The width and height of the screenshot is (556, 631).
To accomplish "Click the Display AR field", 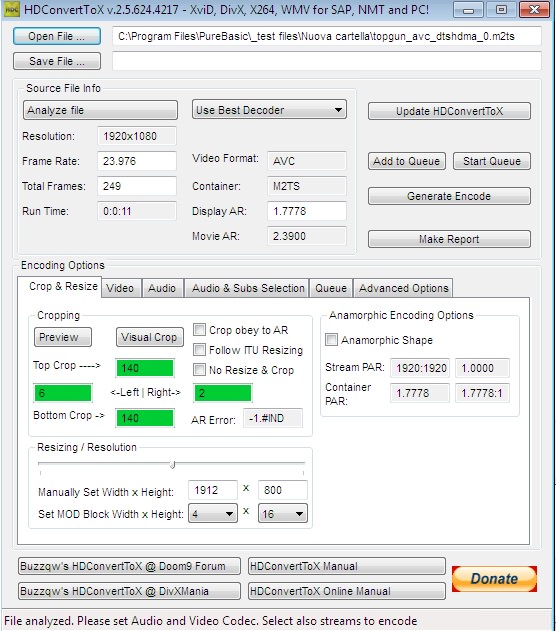I will click(x=307, y=211).
